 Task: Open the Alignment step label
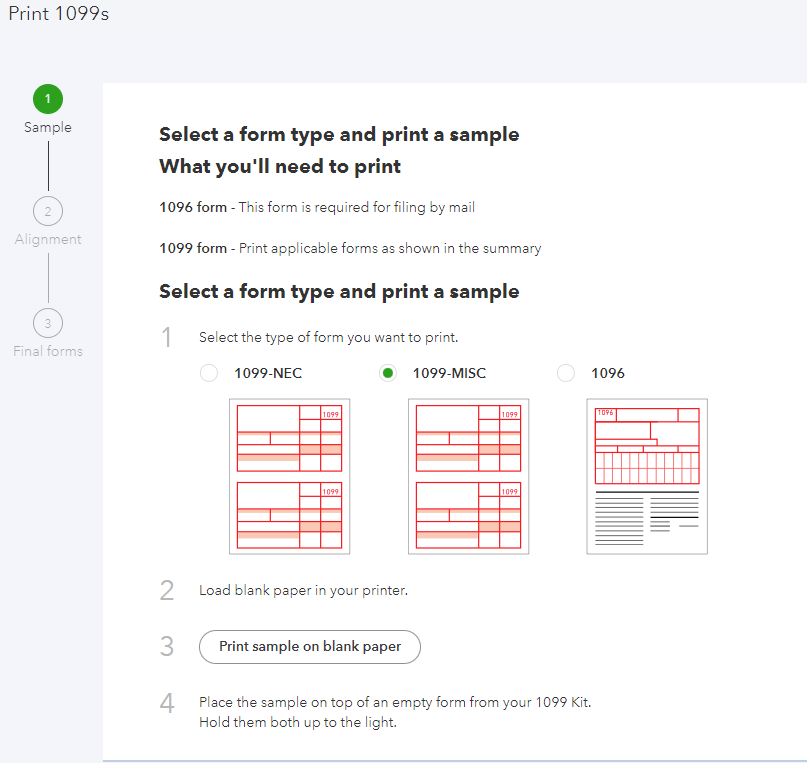pos(48,239)
